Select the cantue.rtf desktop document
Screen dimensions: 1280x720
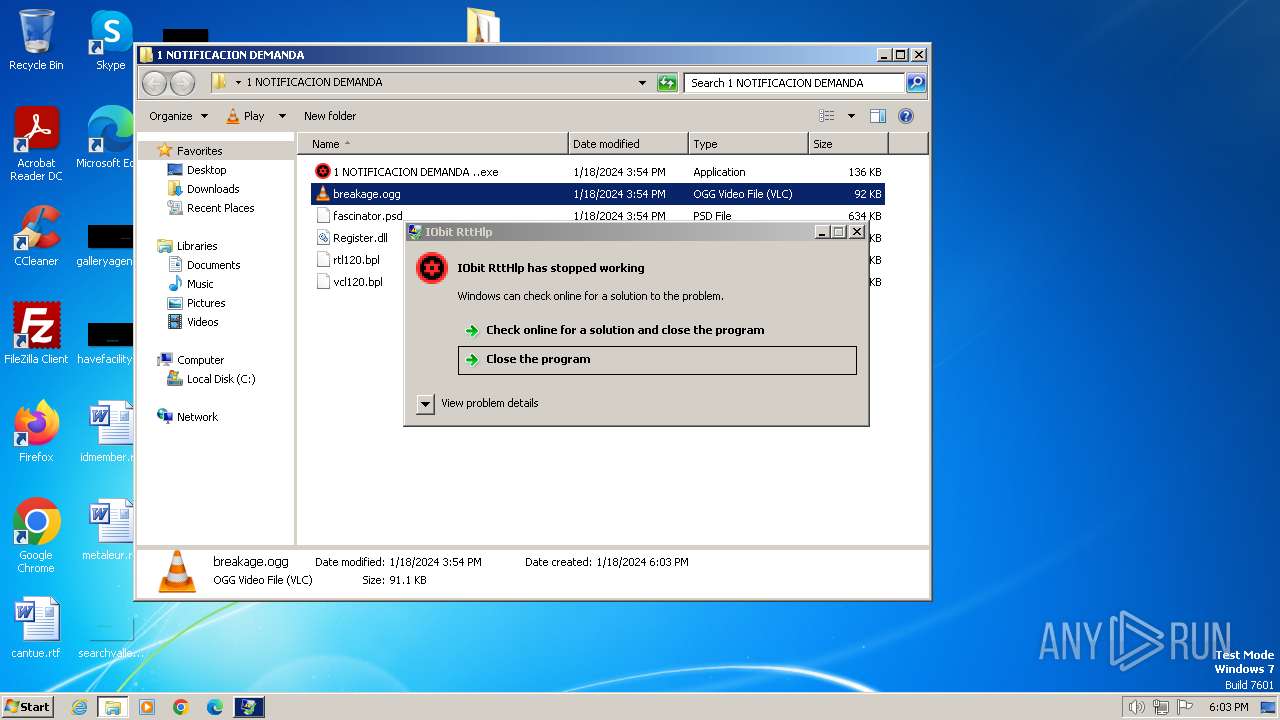tap(36, 628)
